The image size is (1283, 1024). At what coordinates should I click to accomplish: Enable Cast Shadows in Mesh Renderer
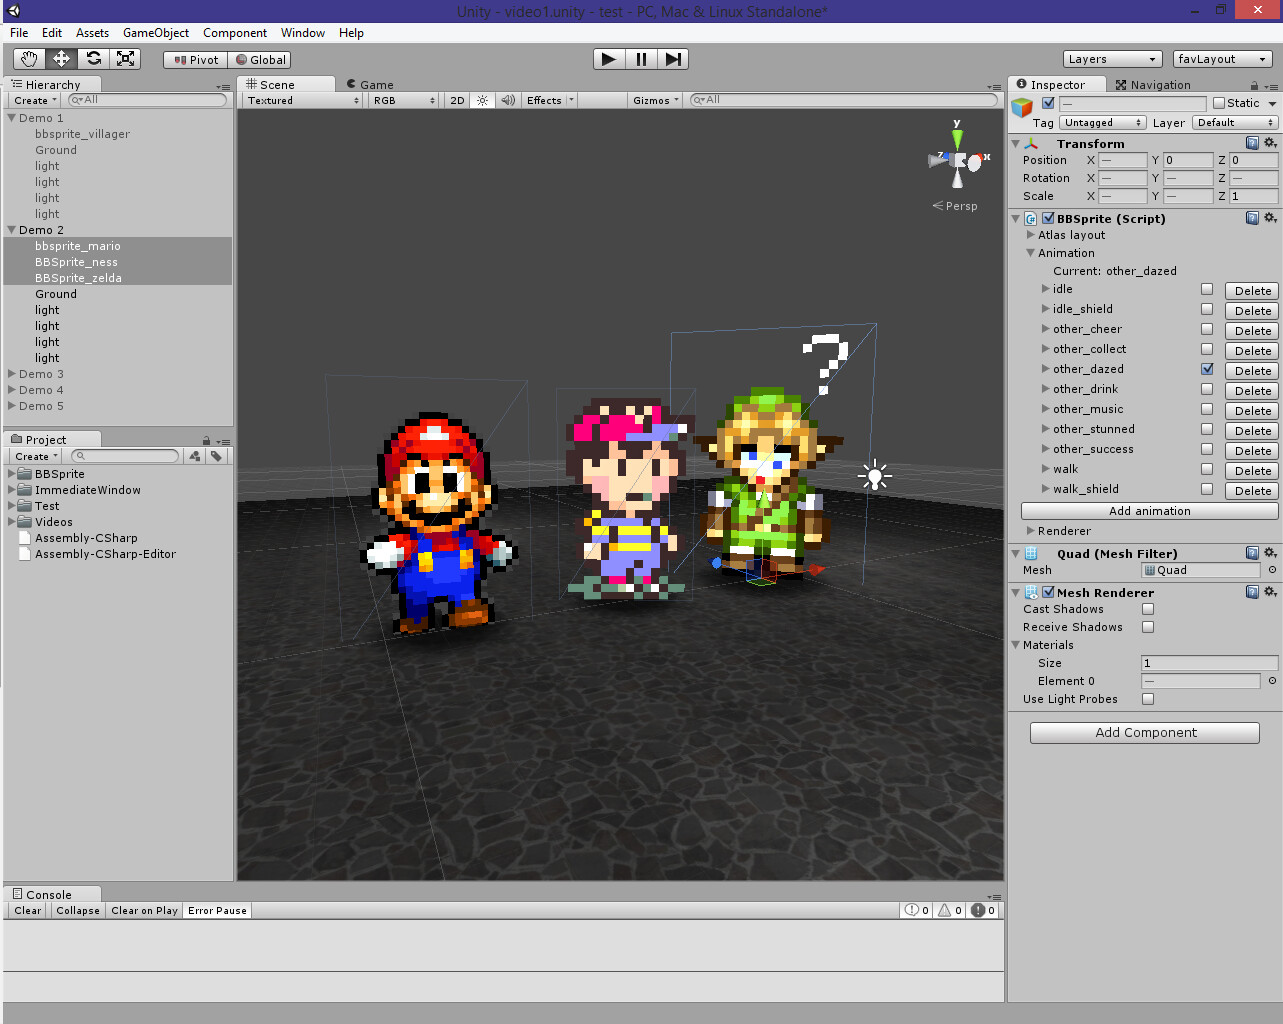point(1147,609)
